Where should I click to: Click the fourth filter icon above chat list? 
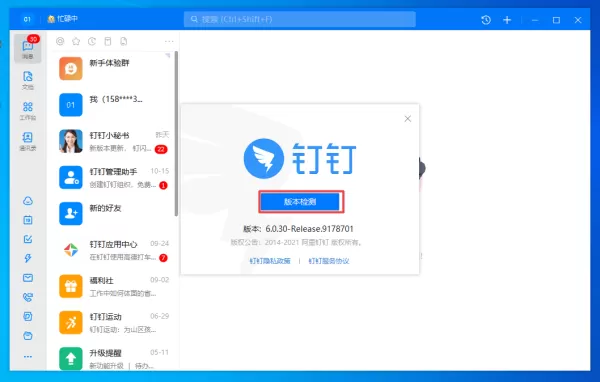[108, 41]
